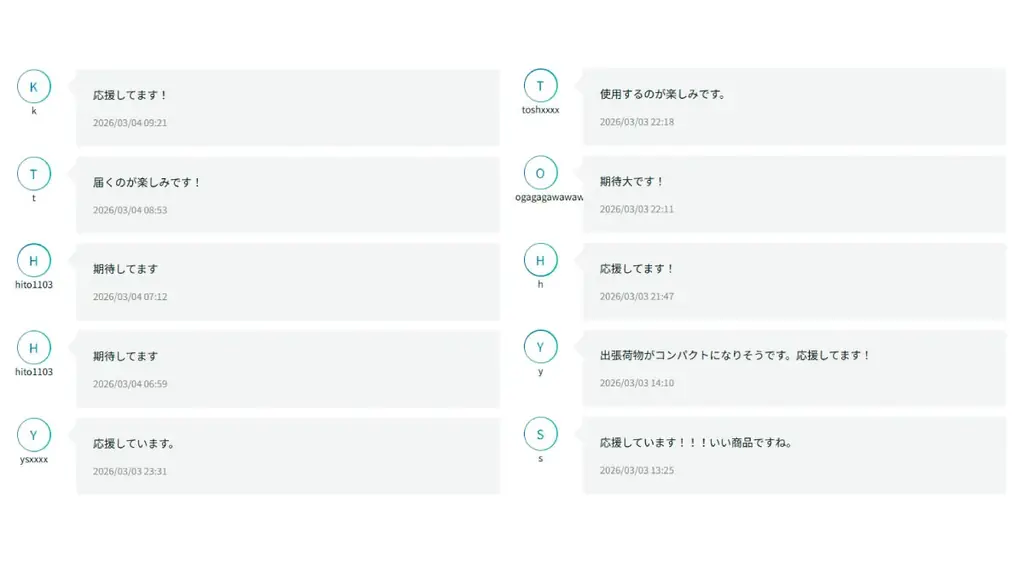Viewport: 1024px width, 562px height.
Task: Click the "T" avatar above username "t"
Action: 34,174
